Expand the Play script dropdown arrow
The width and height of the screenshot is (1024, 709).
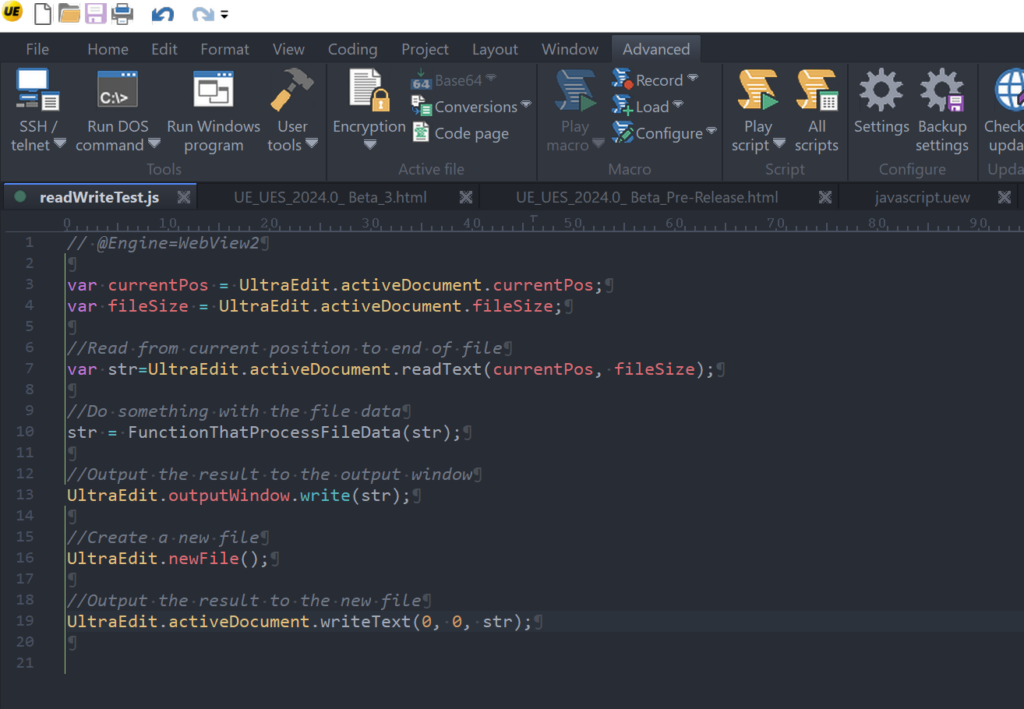779,142
